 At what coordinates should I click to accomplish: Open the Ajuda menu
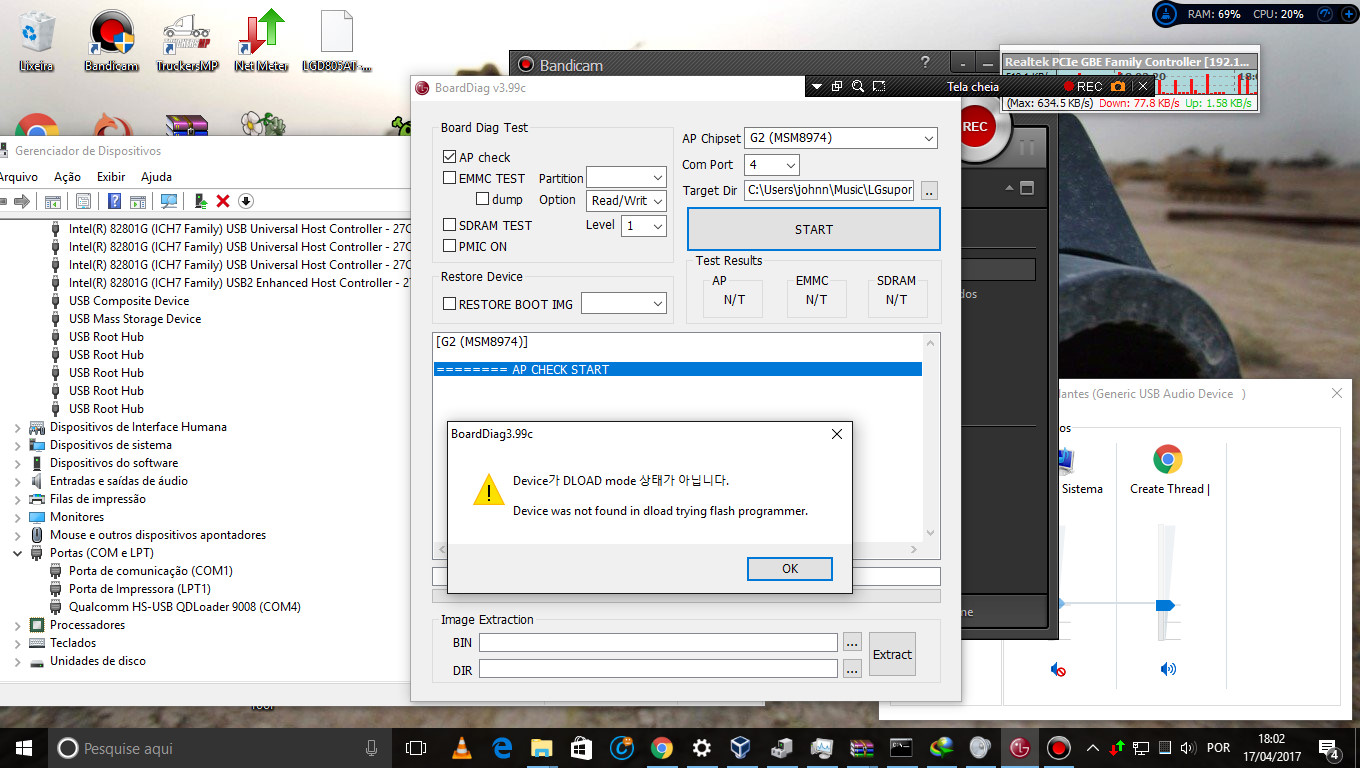click(x=156, y=177)
